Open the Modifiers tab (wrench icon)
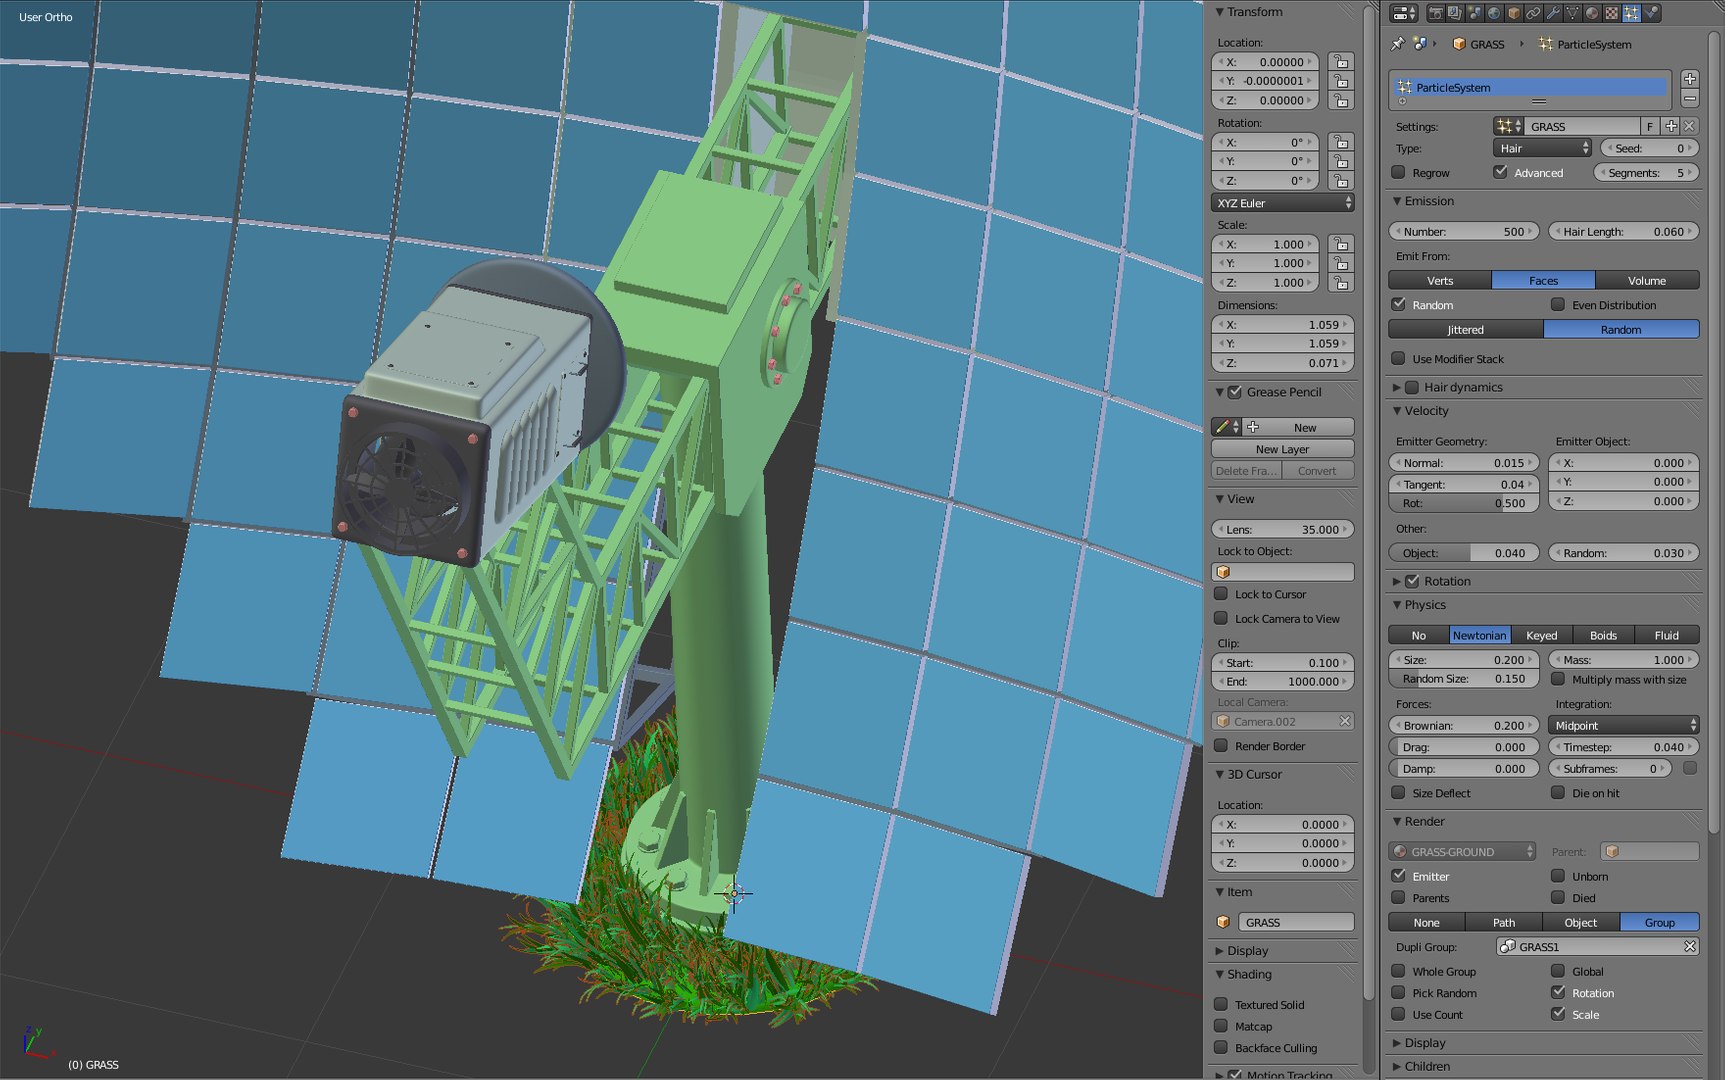 tap(1553, 13)
